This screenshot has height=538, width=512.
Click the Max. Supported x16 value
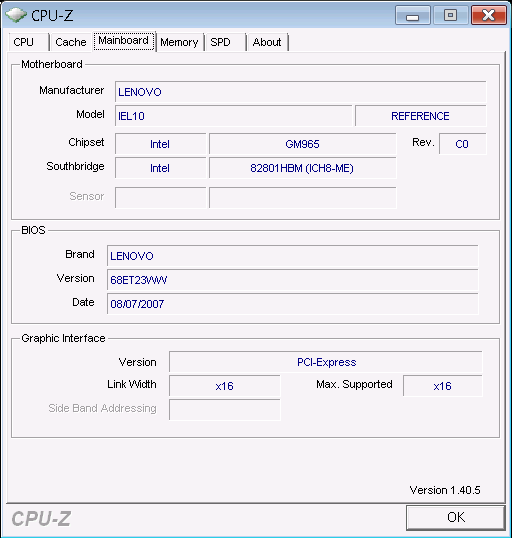click(x=443, y=386)
